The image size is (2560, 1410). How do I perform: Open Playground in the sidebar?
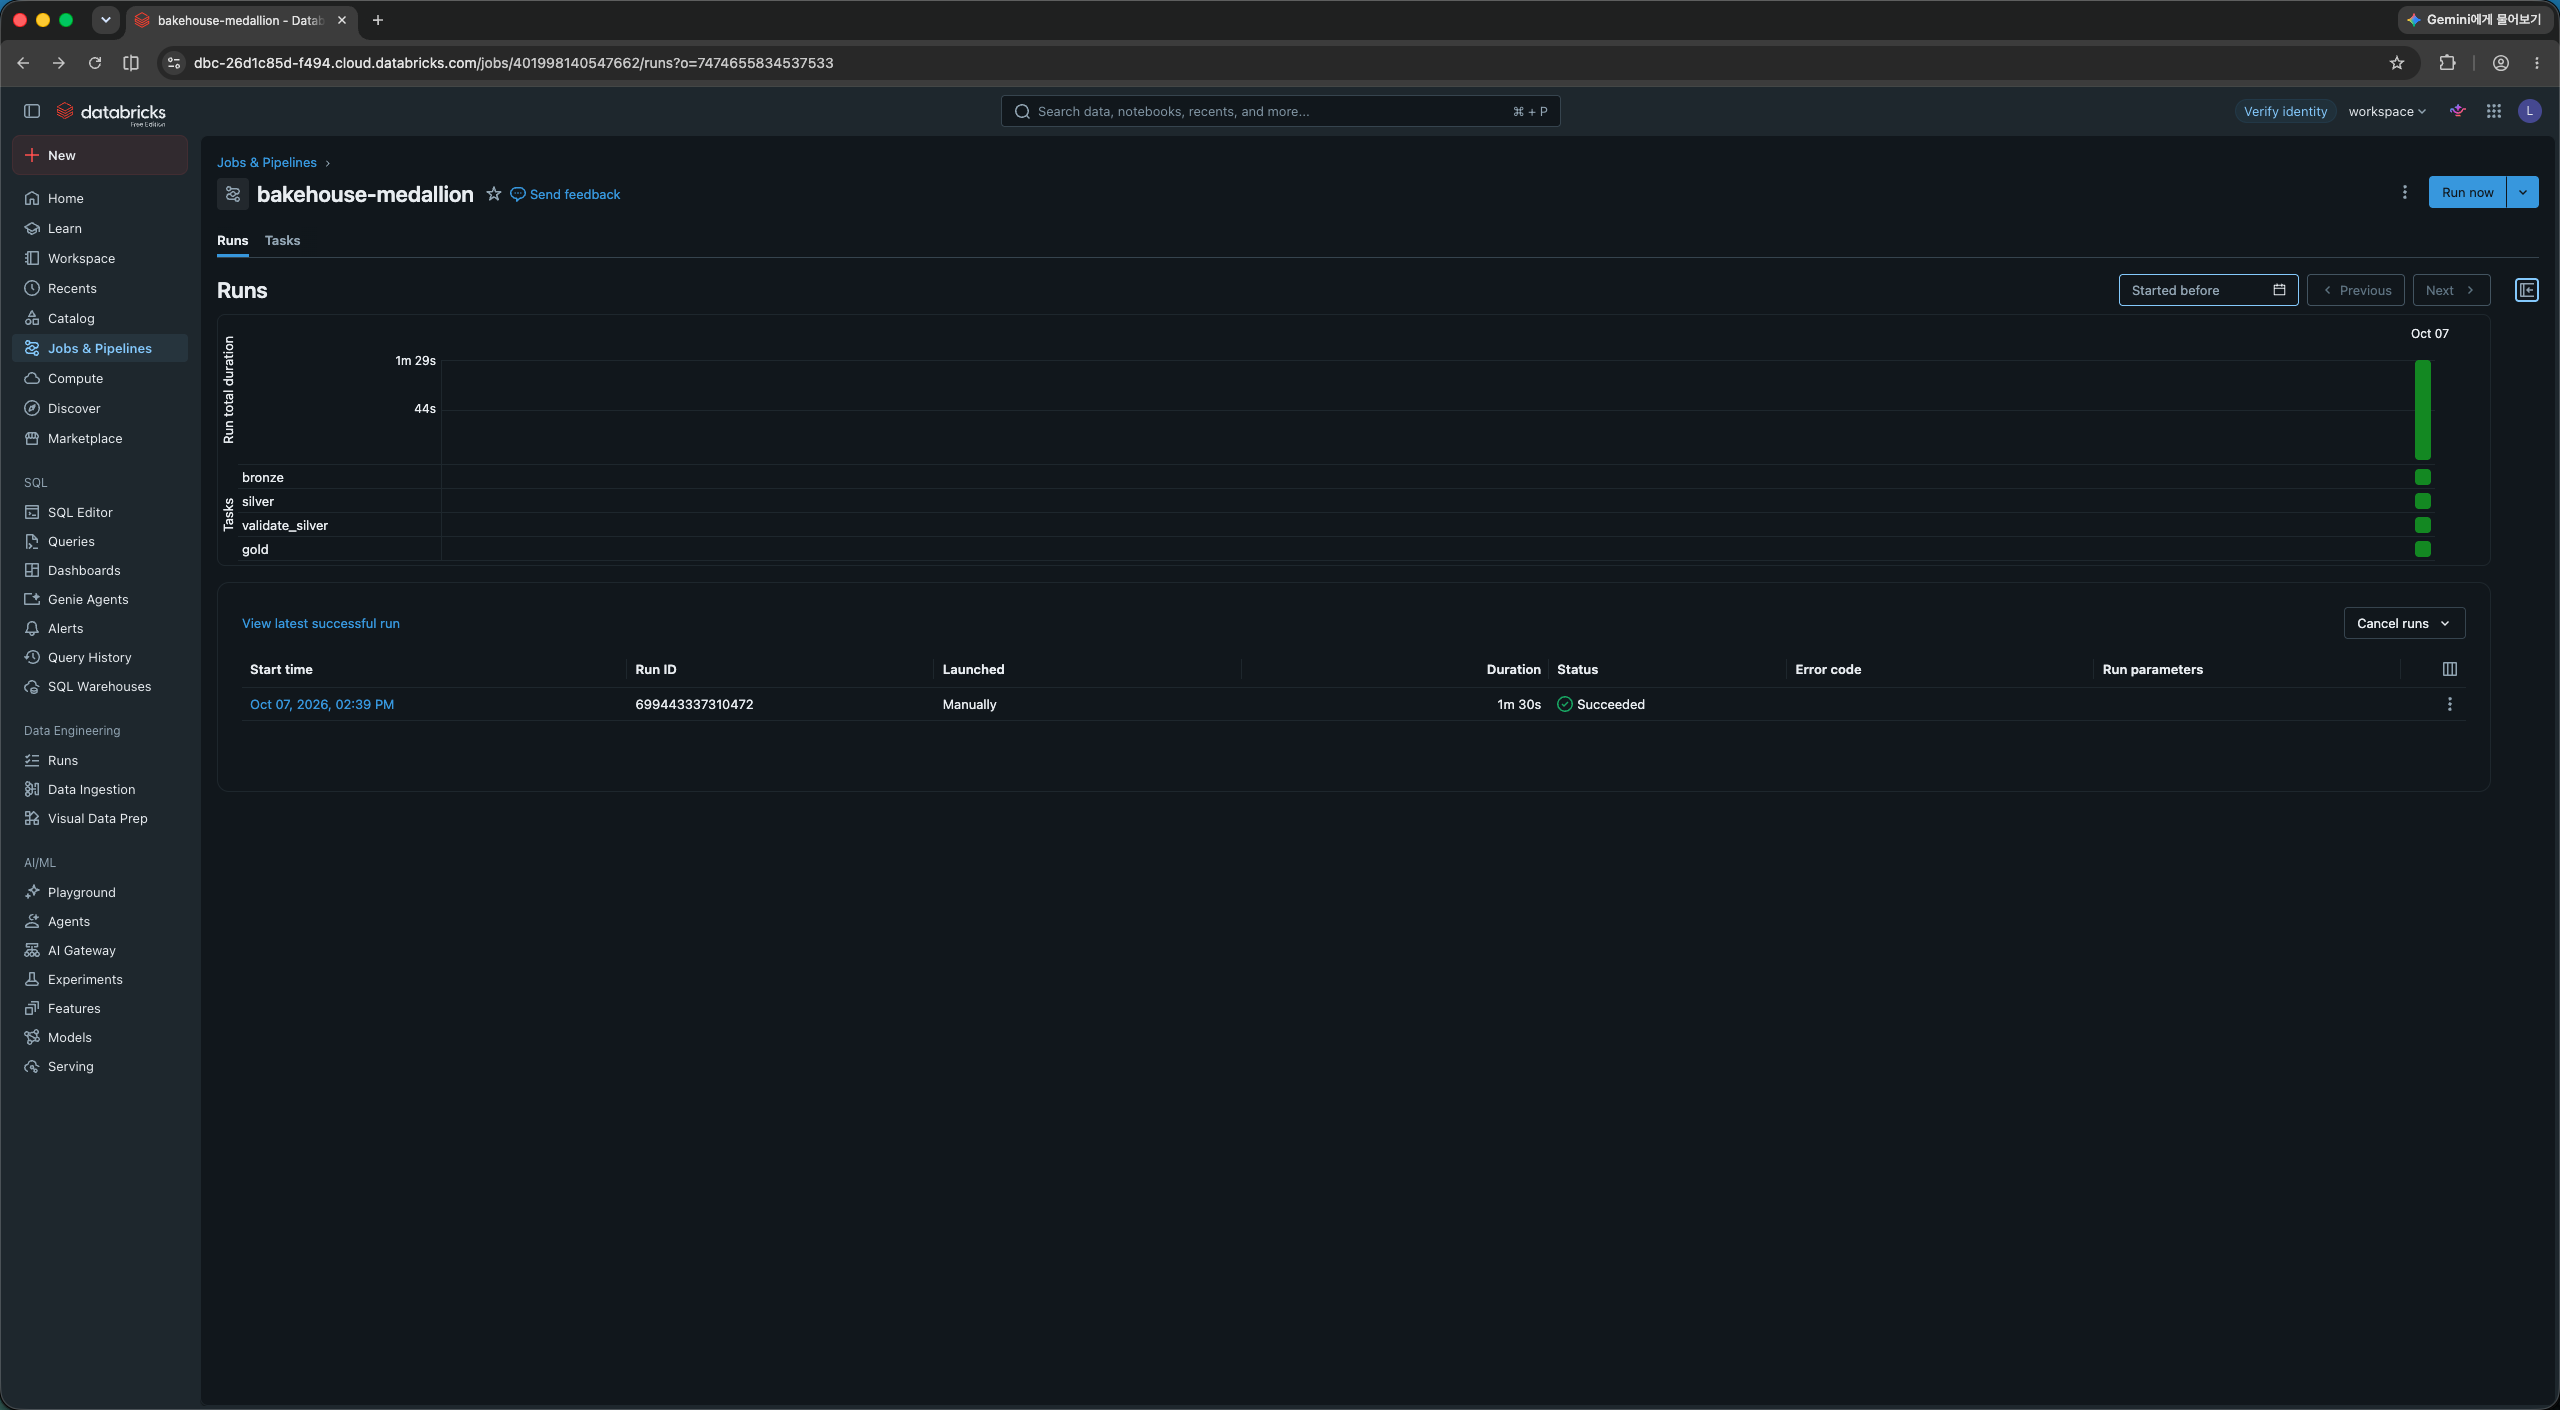[99, 892]
